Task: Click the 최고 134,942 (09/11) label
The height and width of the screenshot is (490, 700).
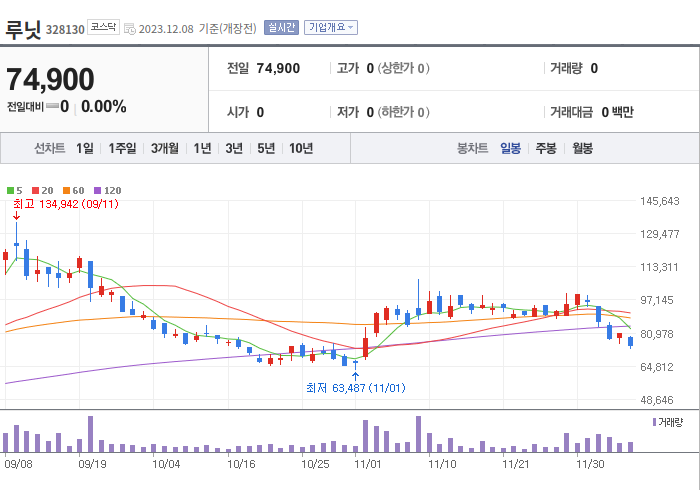Action: 66,204
